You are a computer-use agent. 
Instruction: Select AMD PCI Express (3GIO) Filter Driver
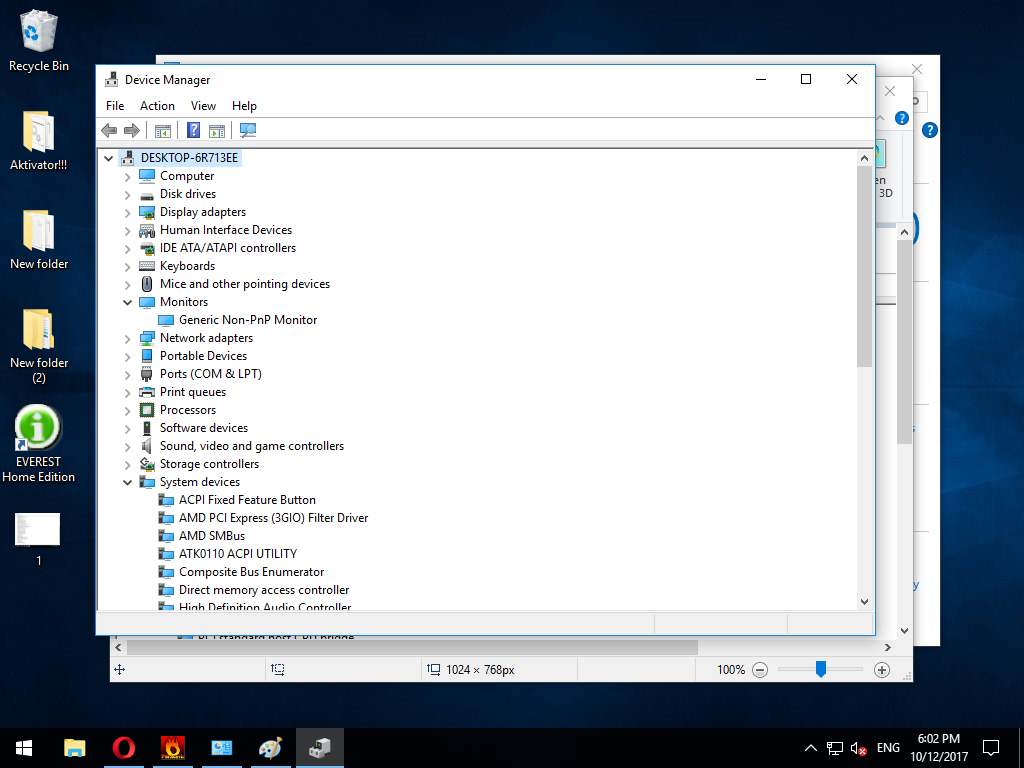(x=274, y=518)
